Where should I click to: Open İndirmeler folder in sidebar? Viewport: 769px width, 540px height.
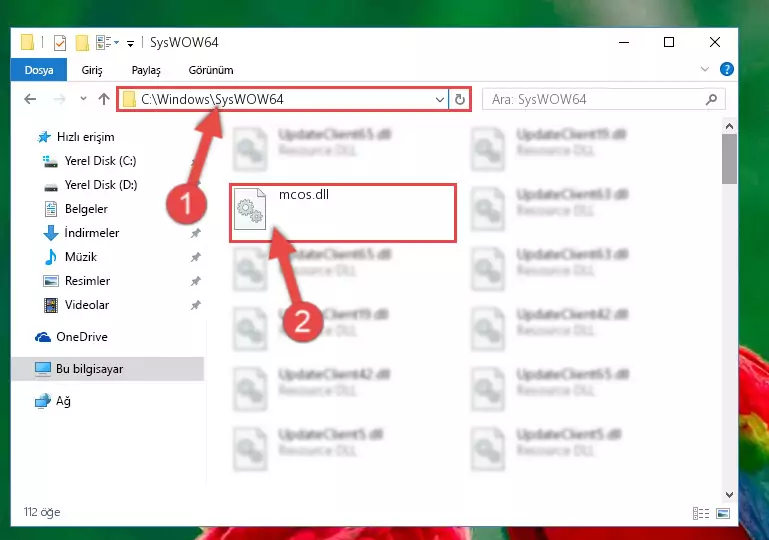(81, 233)
